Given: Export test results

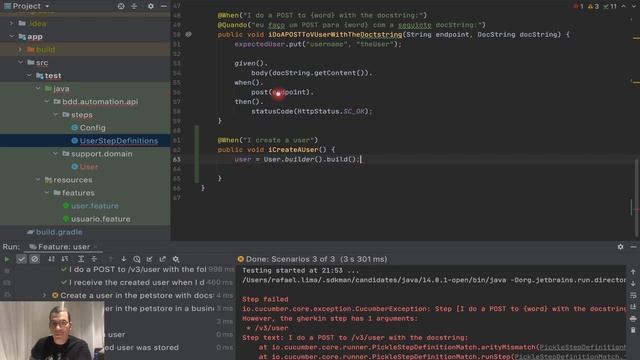Looking at the screenshot, I should (x=163, y=259).
